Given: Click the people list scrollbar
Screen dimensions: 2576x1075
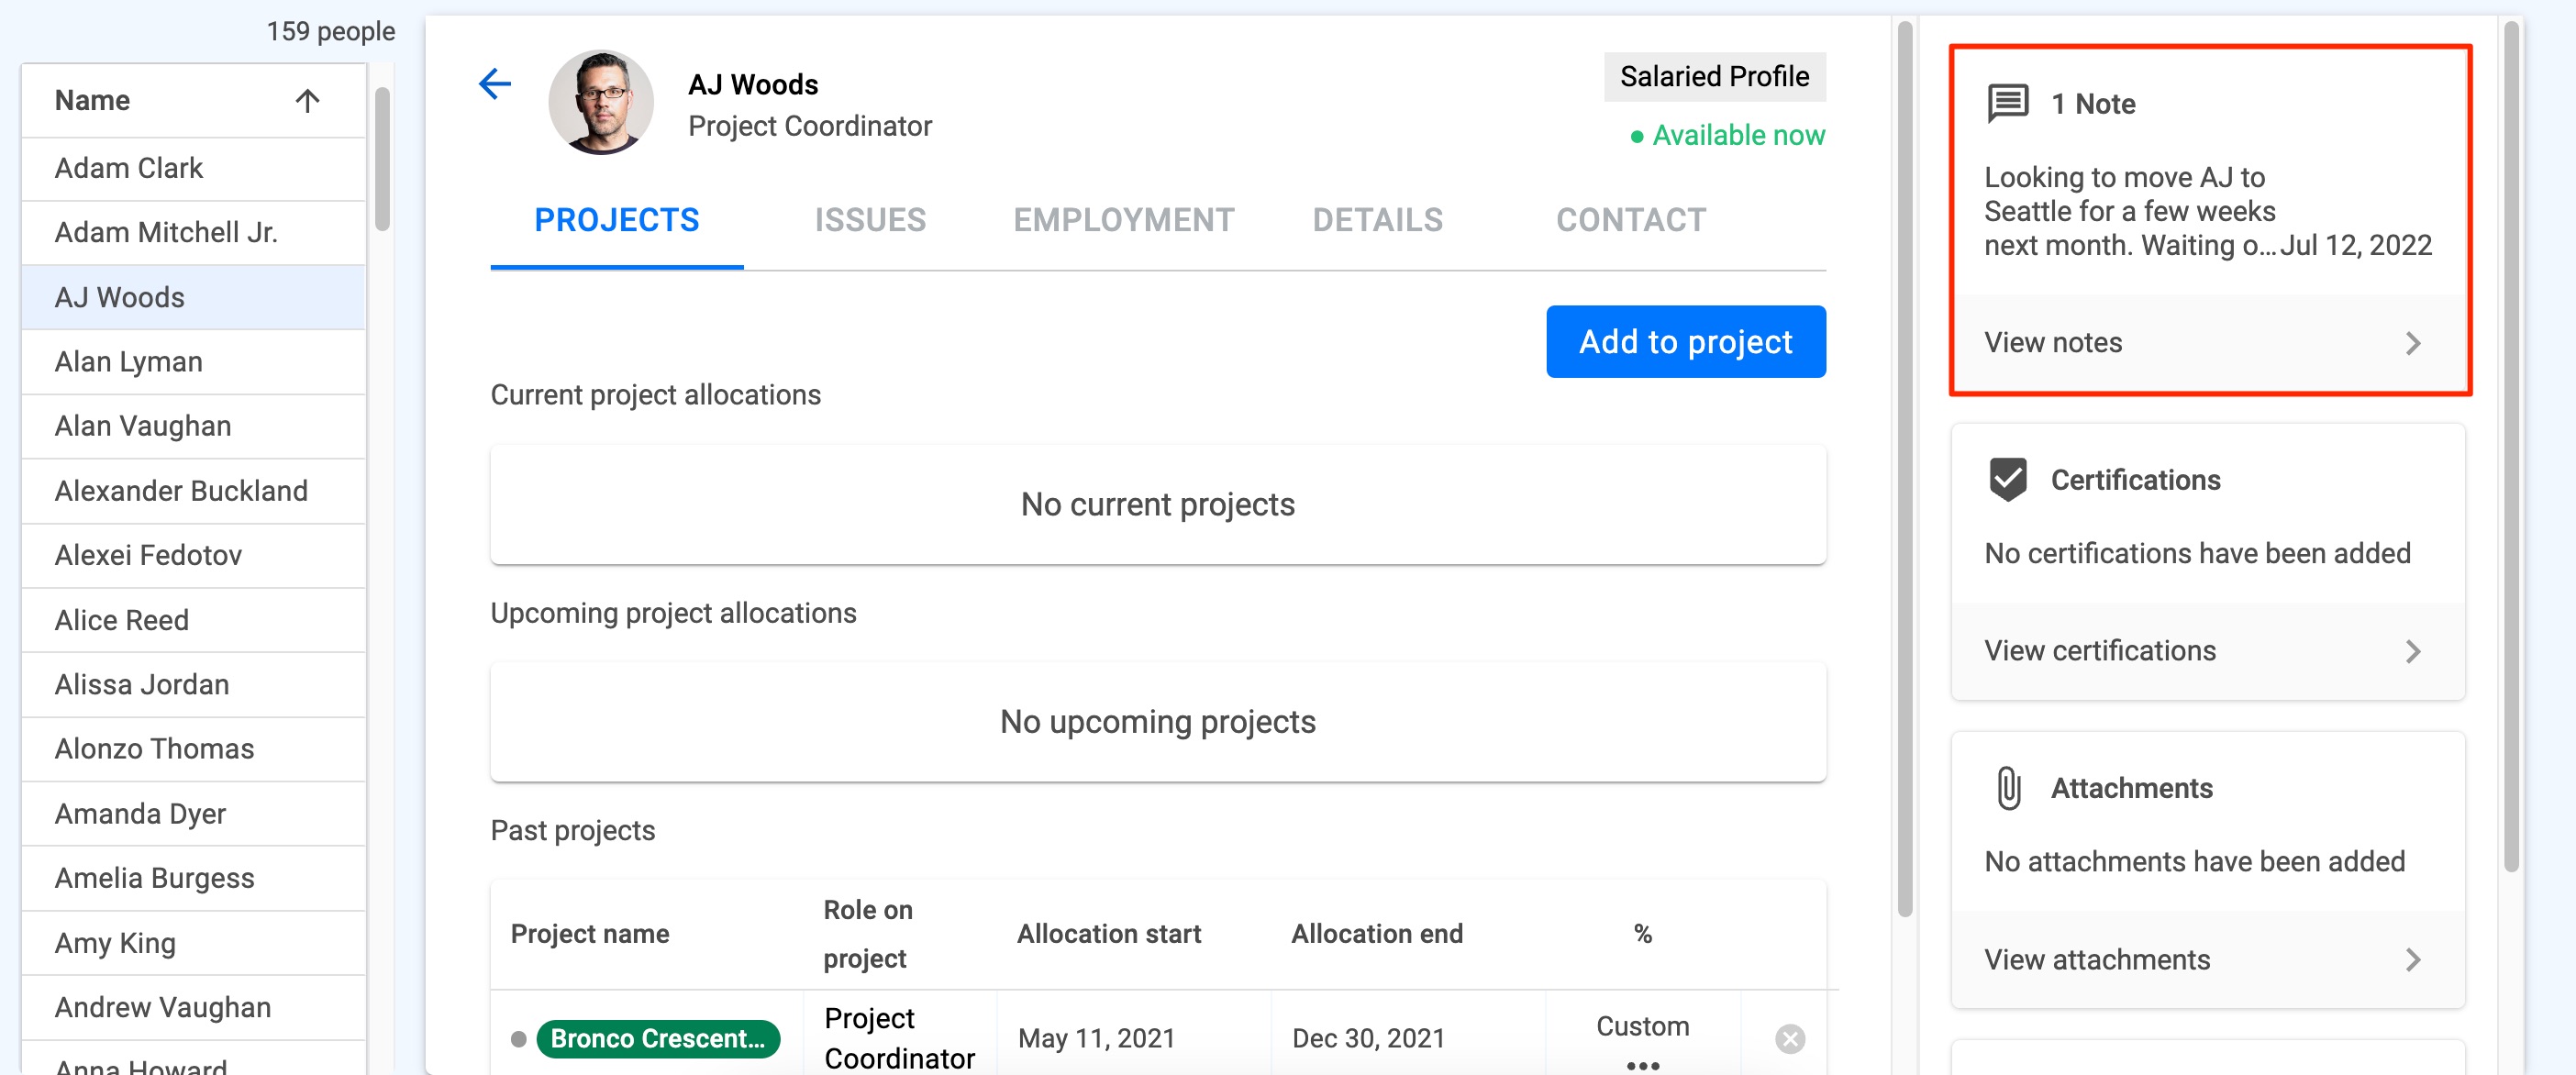Looking at the screenshot, I should click(x=382, y=159).
